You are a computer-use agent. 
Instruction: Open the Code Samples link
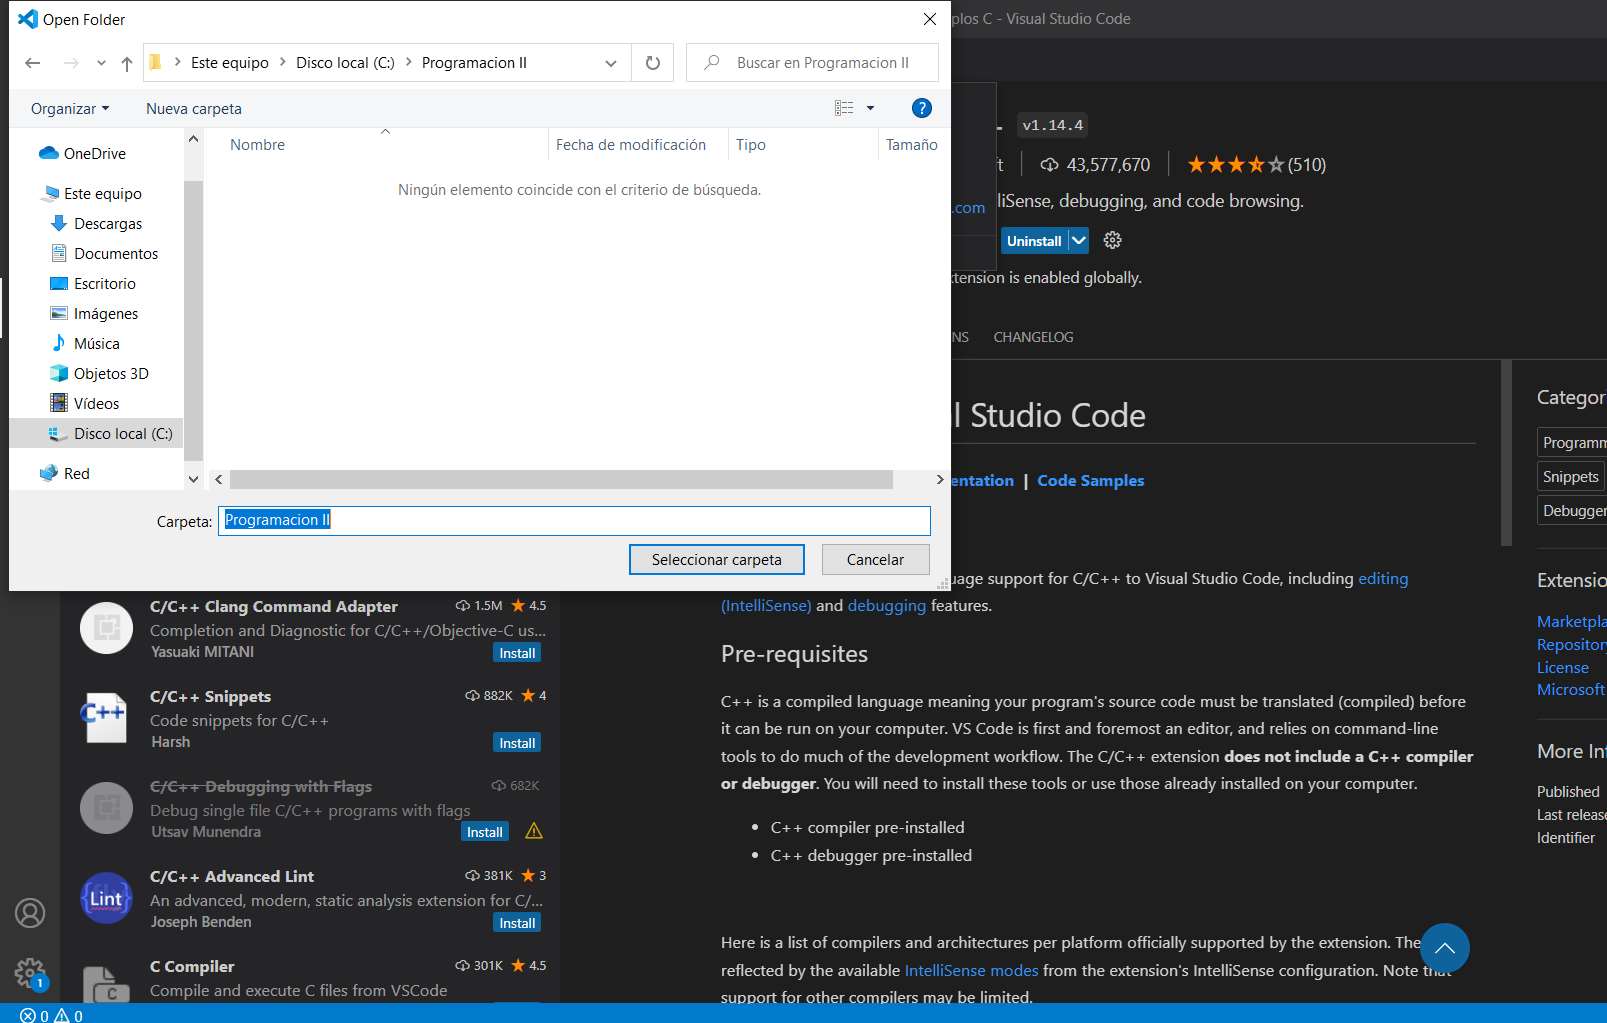1090,480
